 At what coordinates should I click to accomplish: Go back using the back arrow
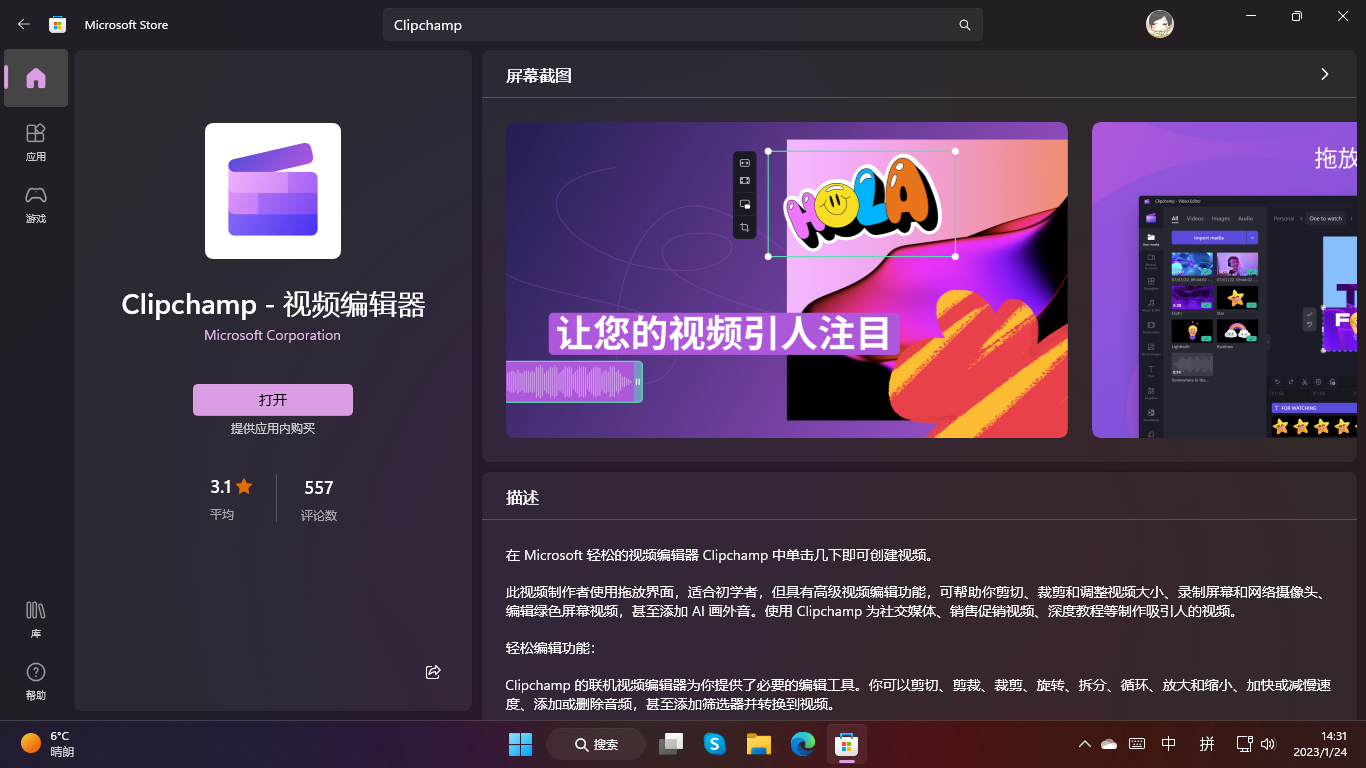click(24, 24)
